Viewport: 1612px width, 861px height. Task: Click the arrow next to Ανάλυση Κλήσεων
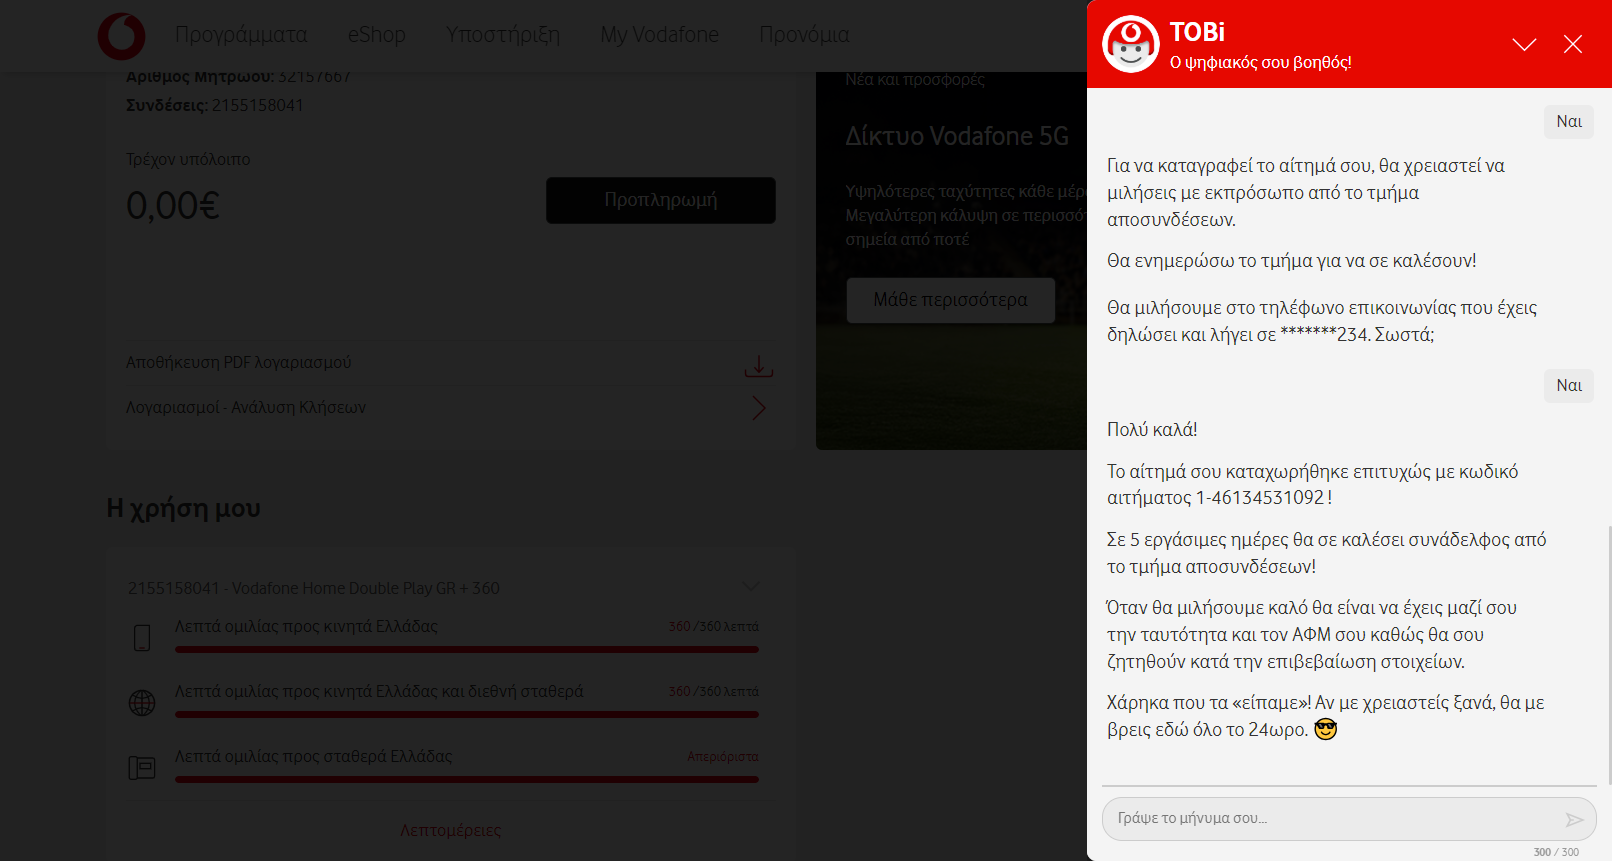coord(759,408)
